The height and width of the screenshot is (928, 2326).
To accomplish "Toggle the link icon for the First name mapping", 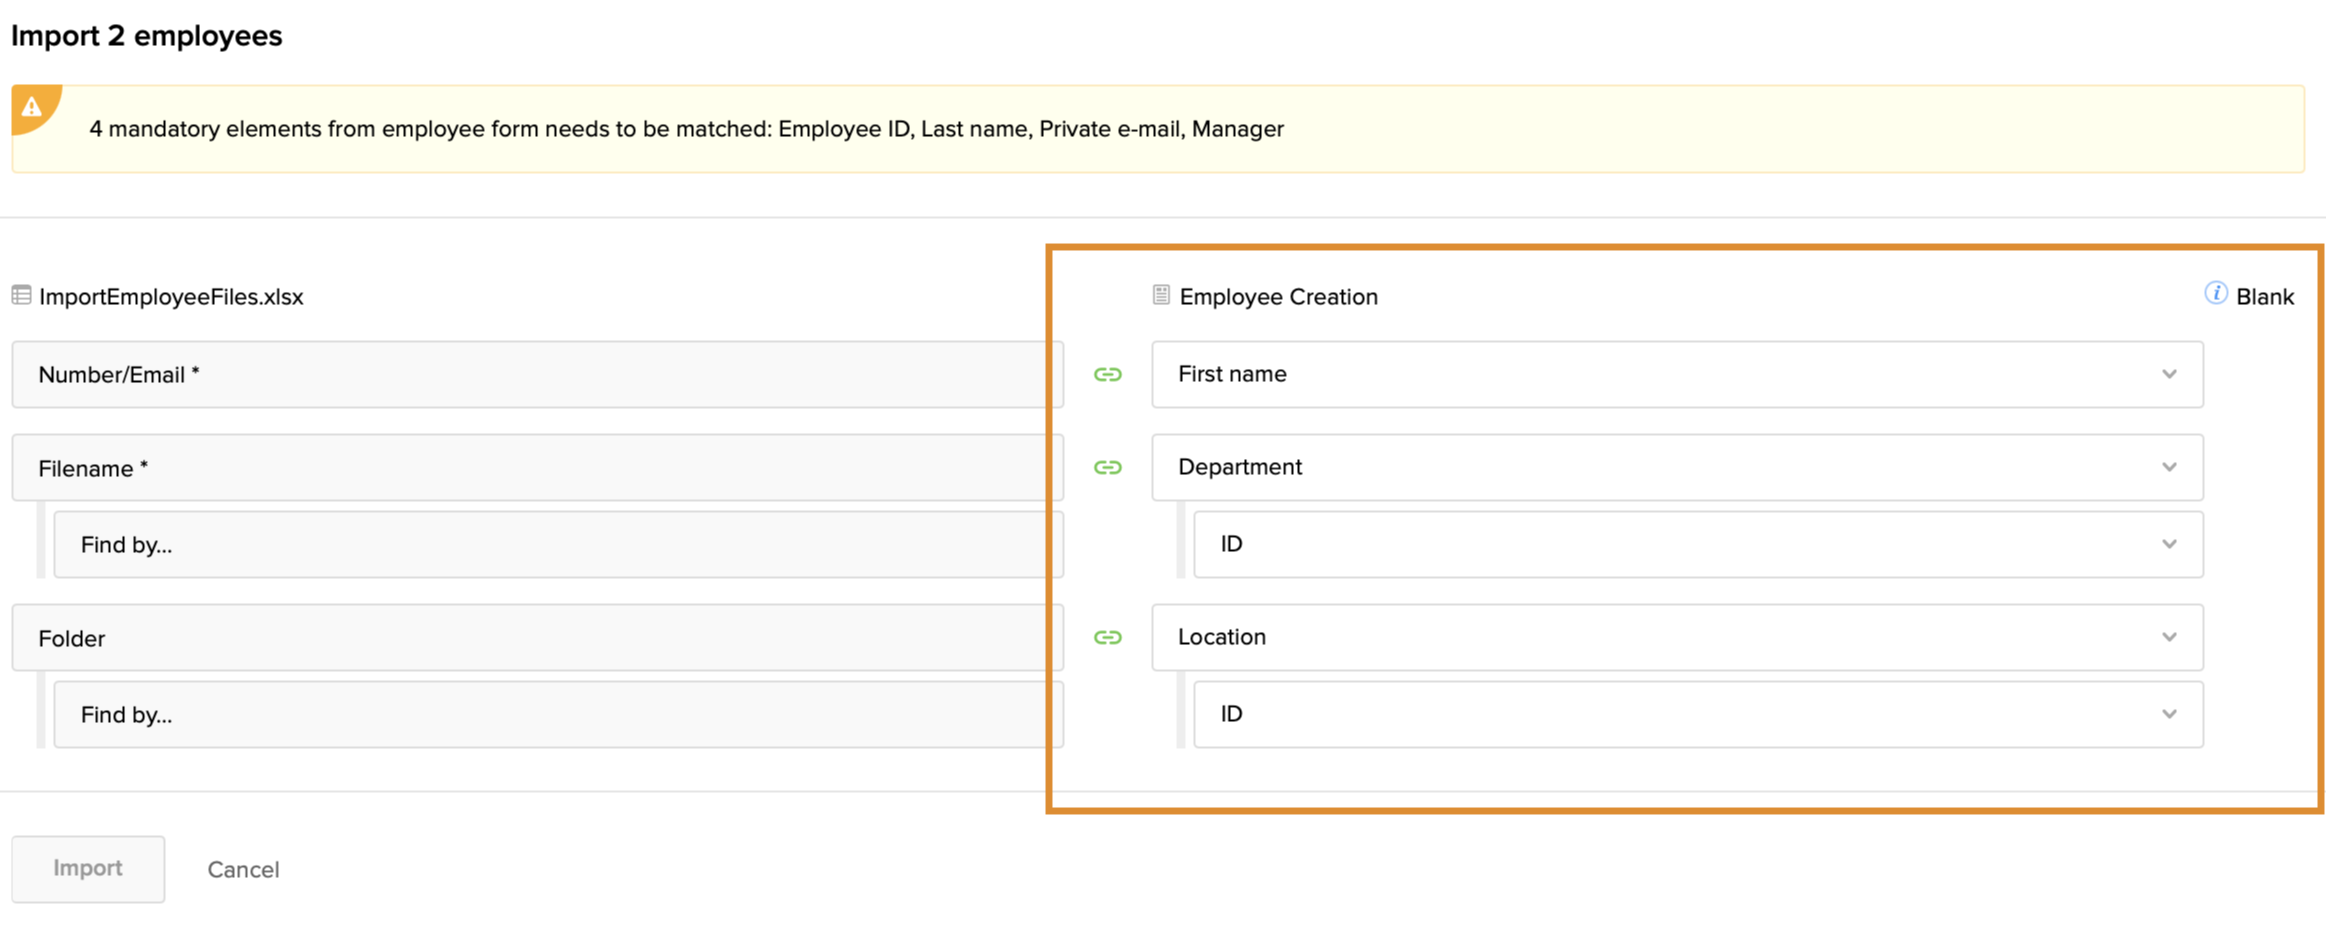I will 1107,375.
